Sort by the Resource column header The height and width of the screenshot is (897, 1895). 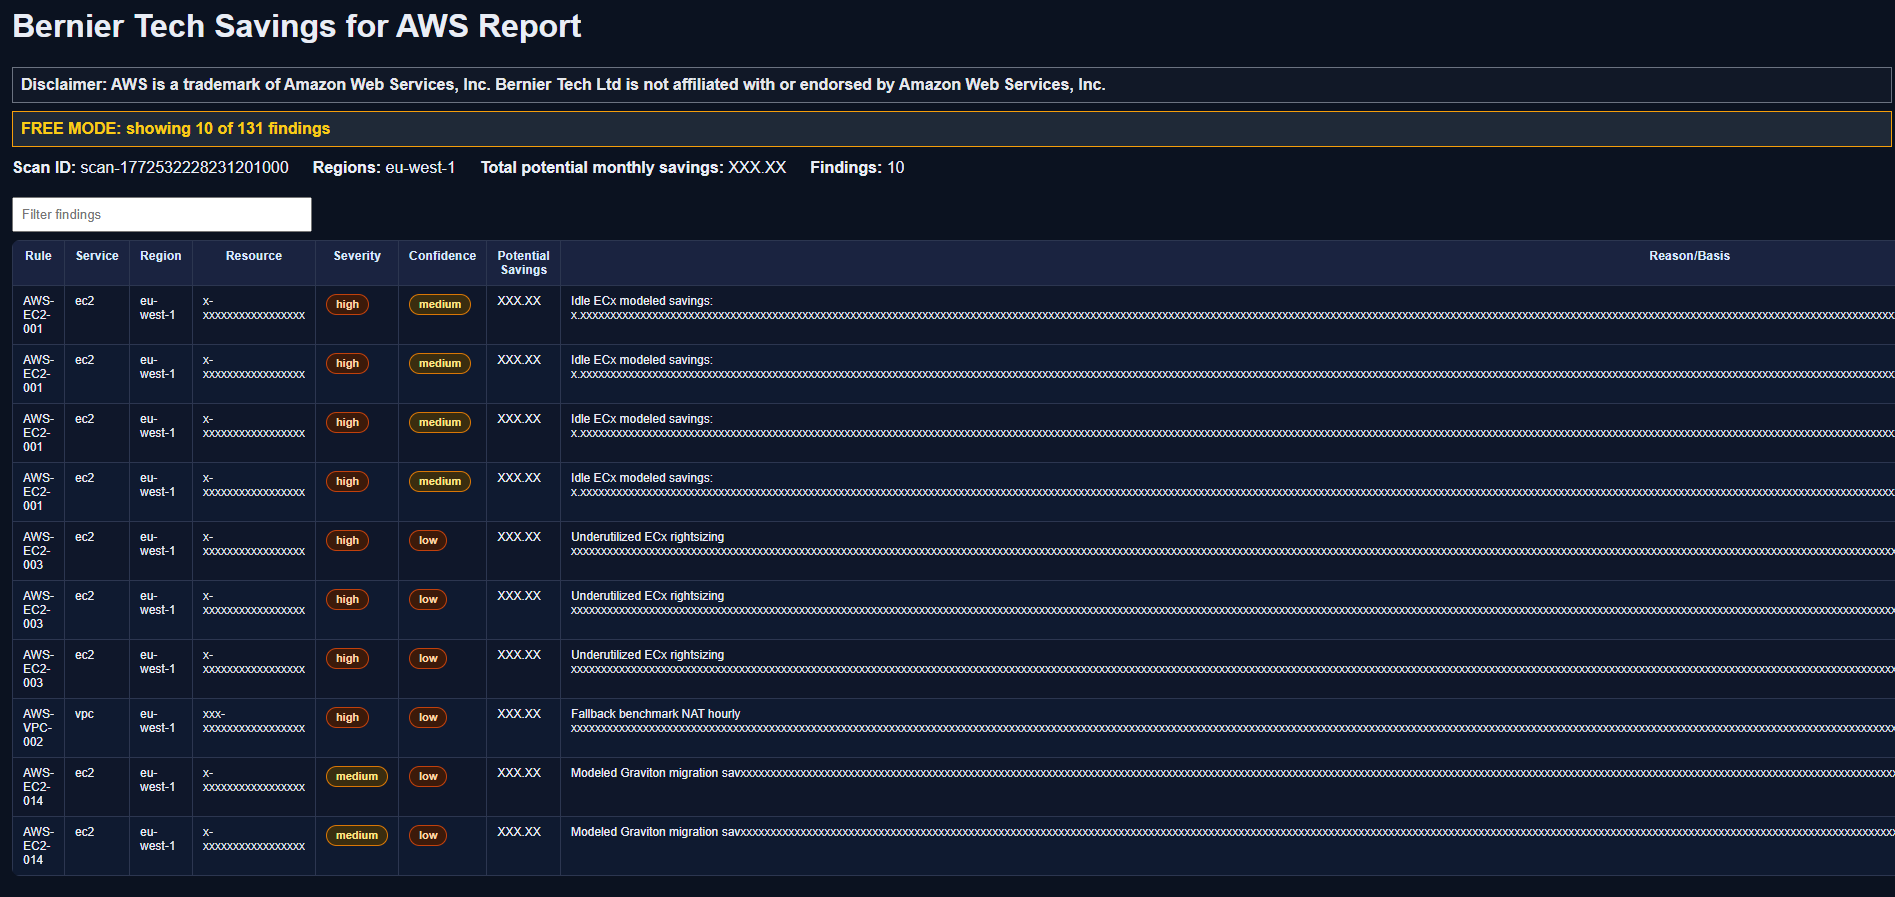254,256
